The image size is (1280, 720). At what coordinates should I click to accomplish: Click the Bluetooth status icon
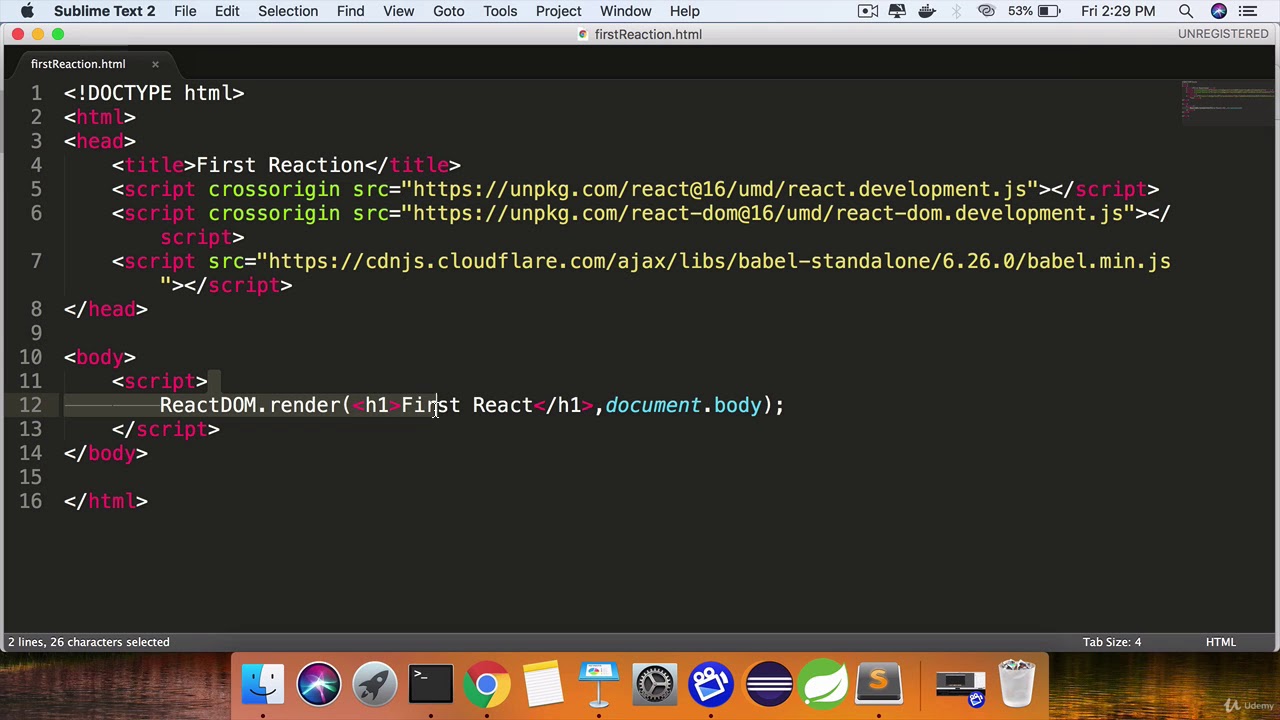click(x=957, y=11)
